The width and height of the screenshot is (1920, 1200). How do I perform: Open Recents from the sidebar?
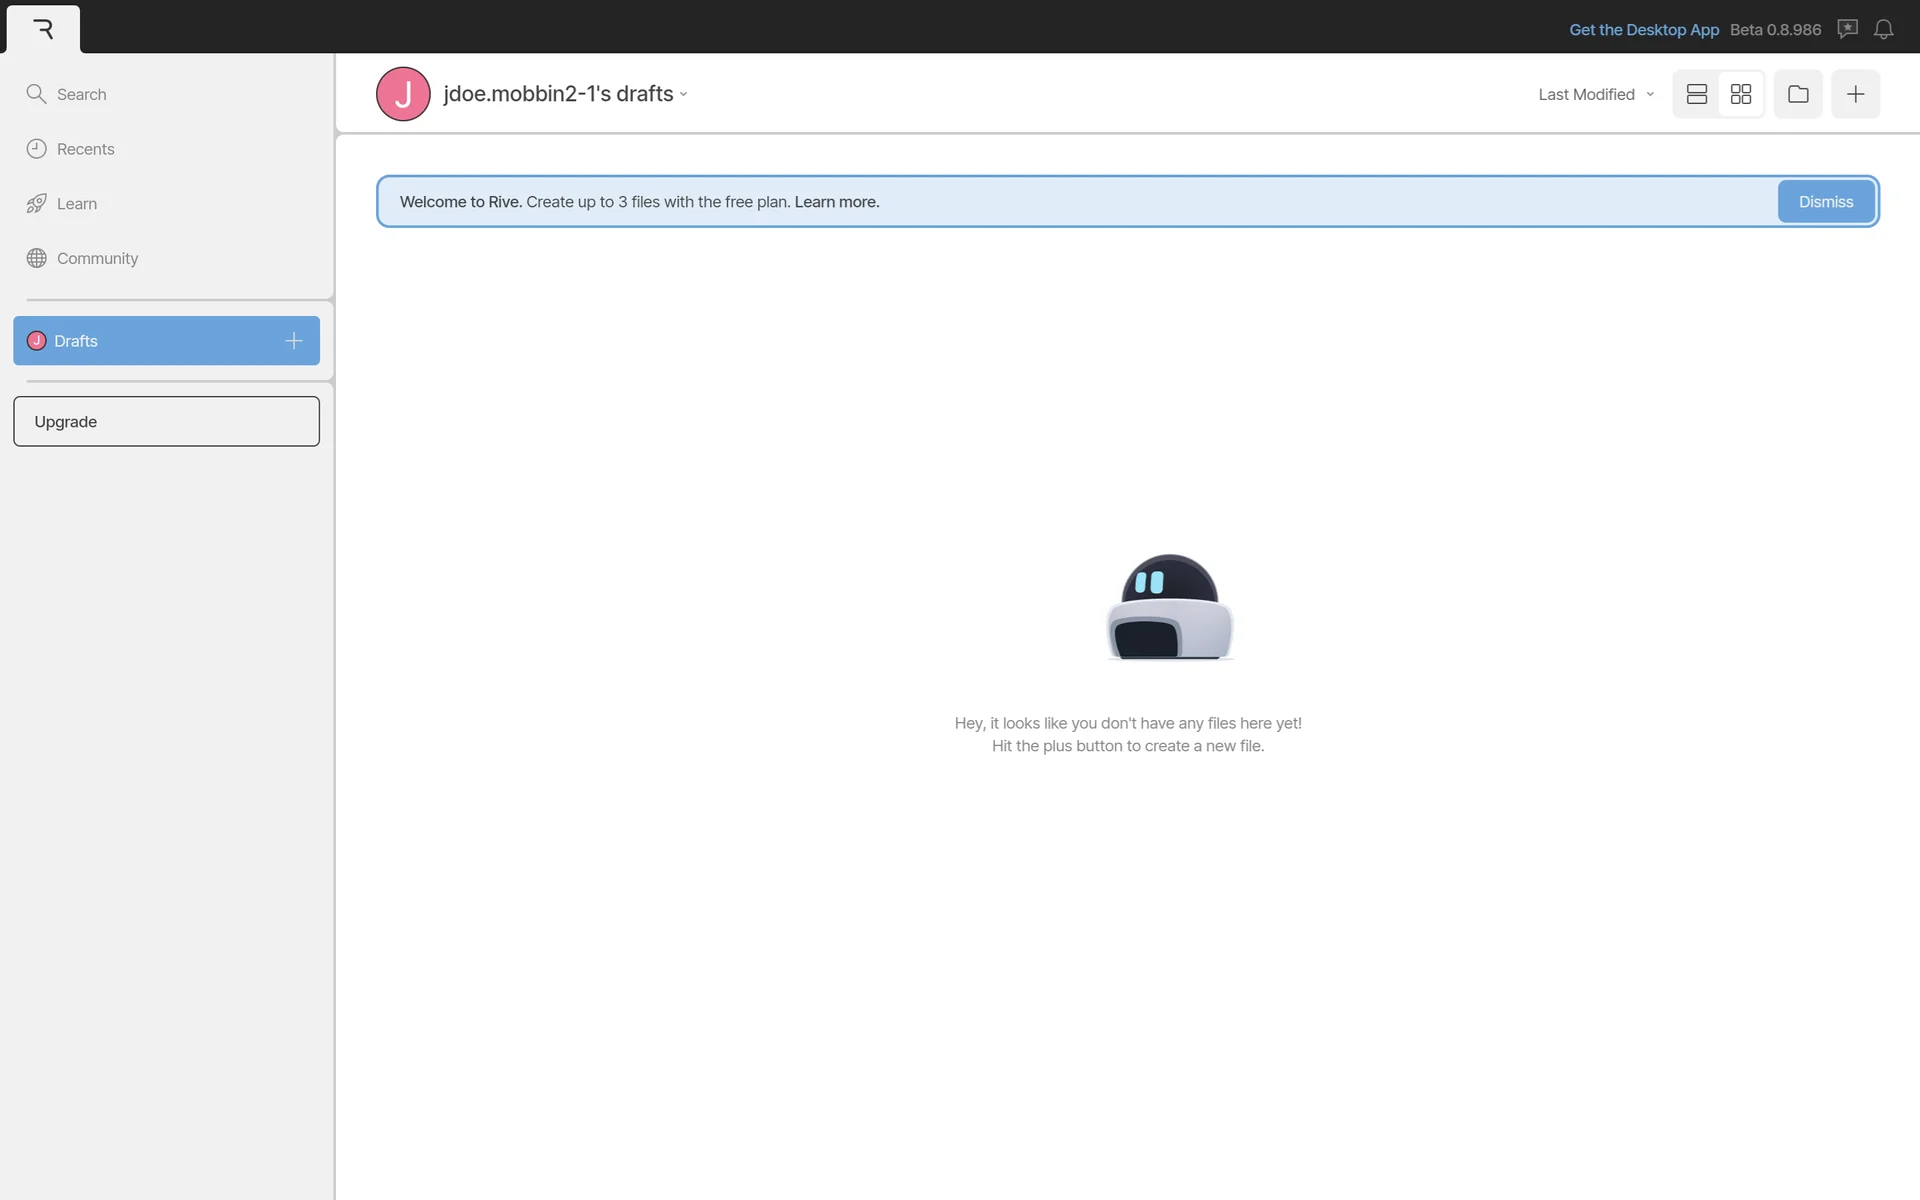(x=85, y=149)
